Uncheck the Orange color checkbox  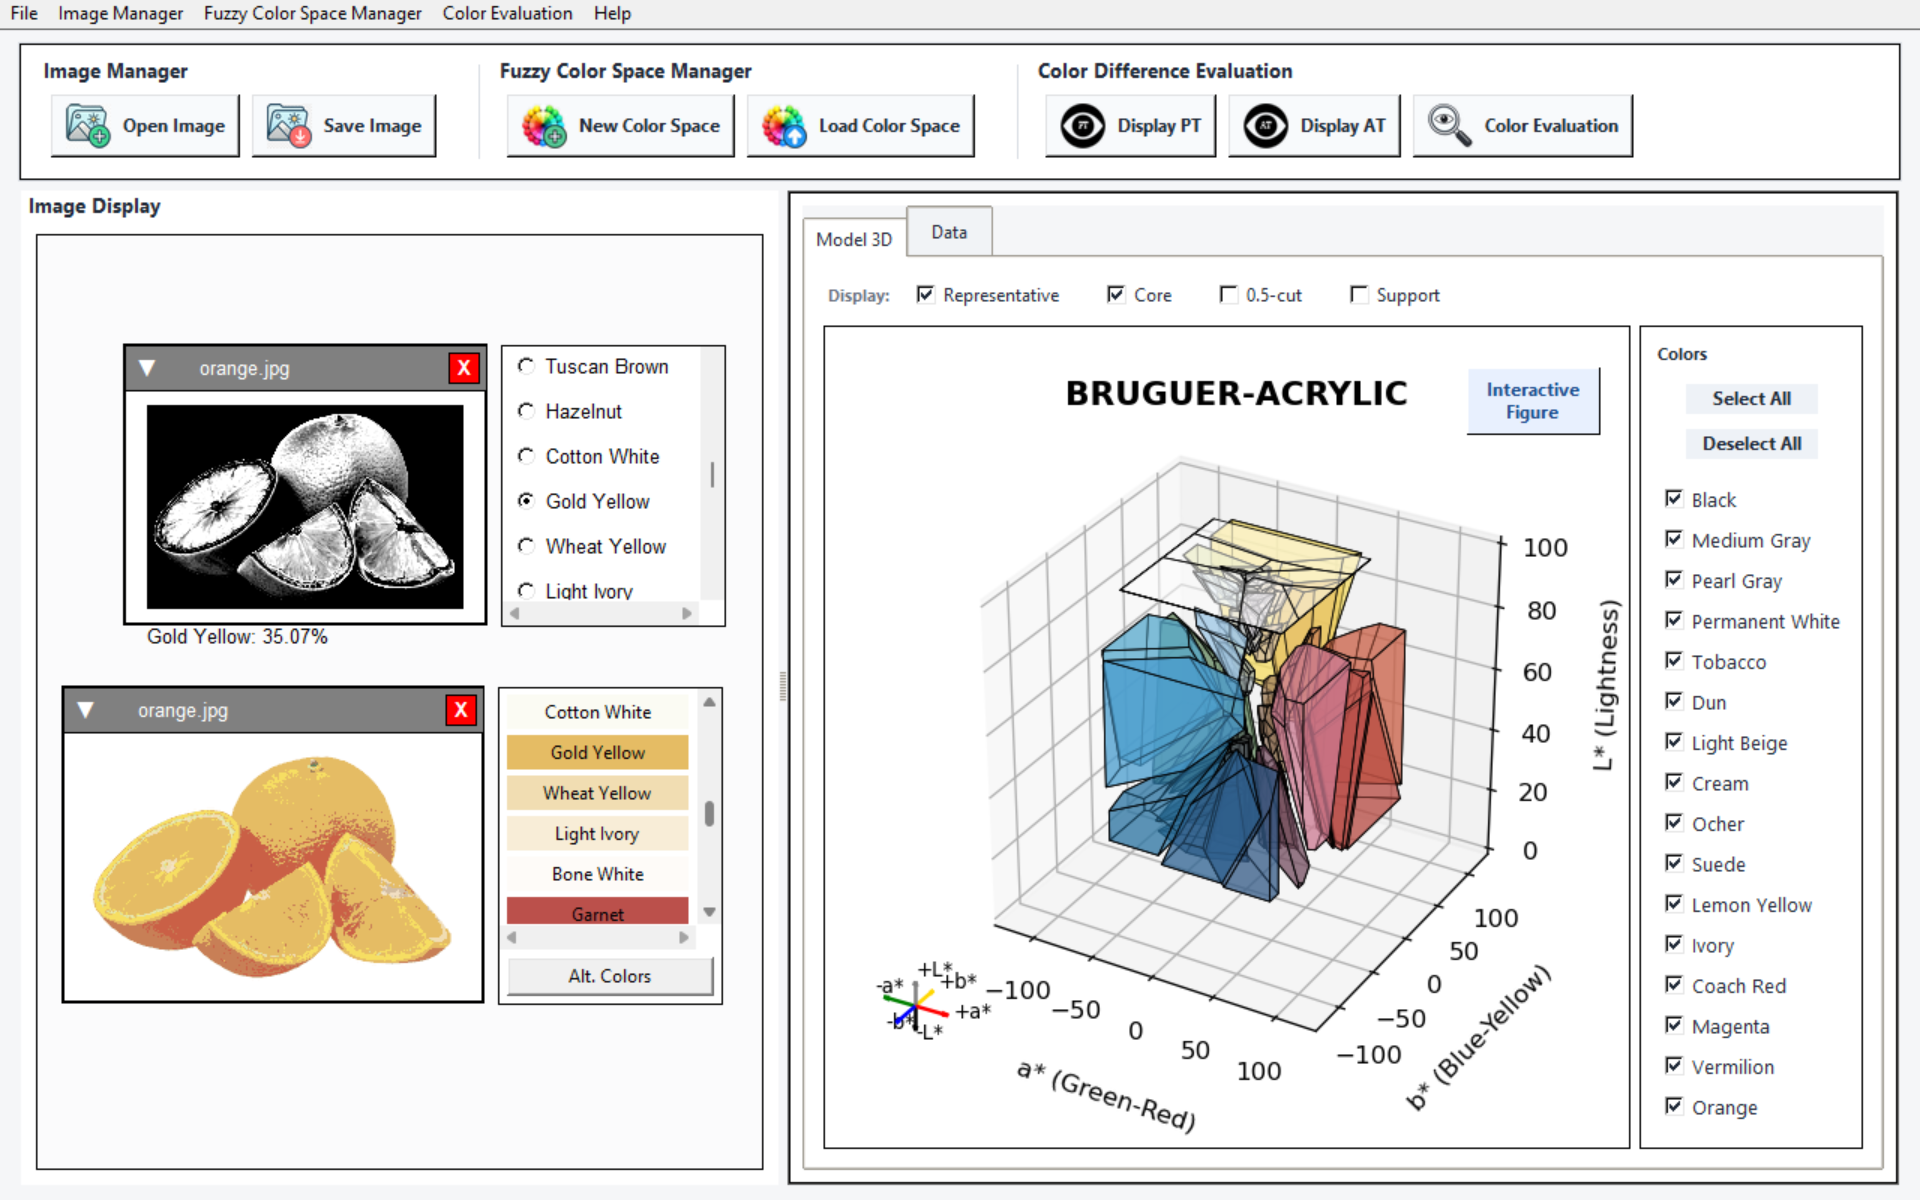coord(1674,1106)
